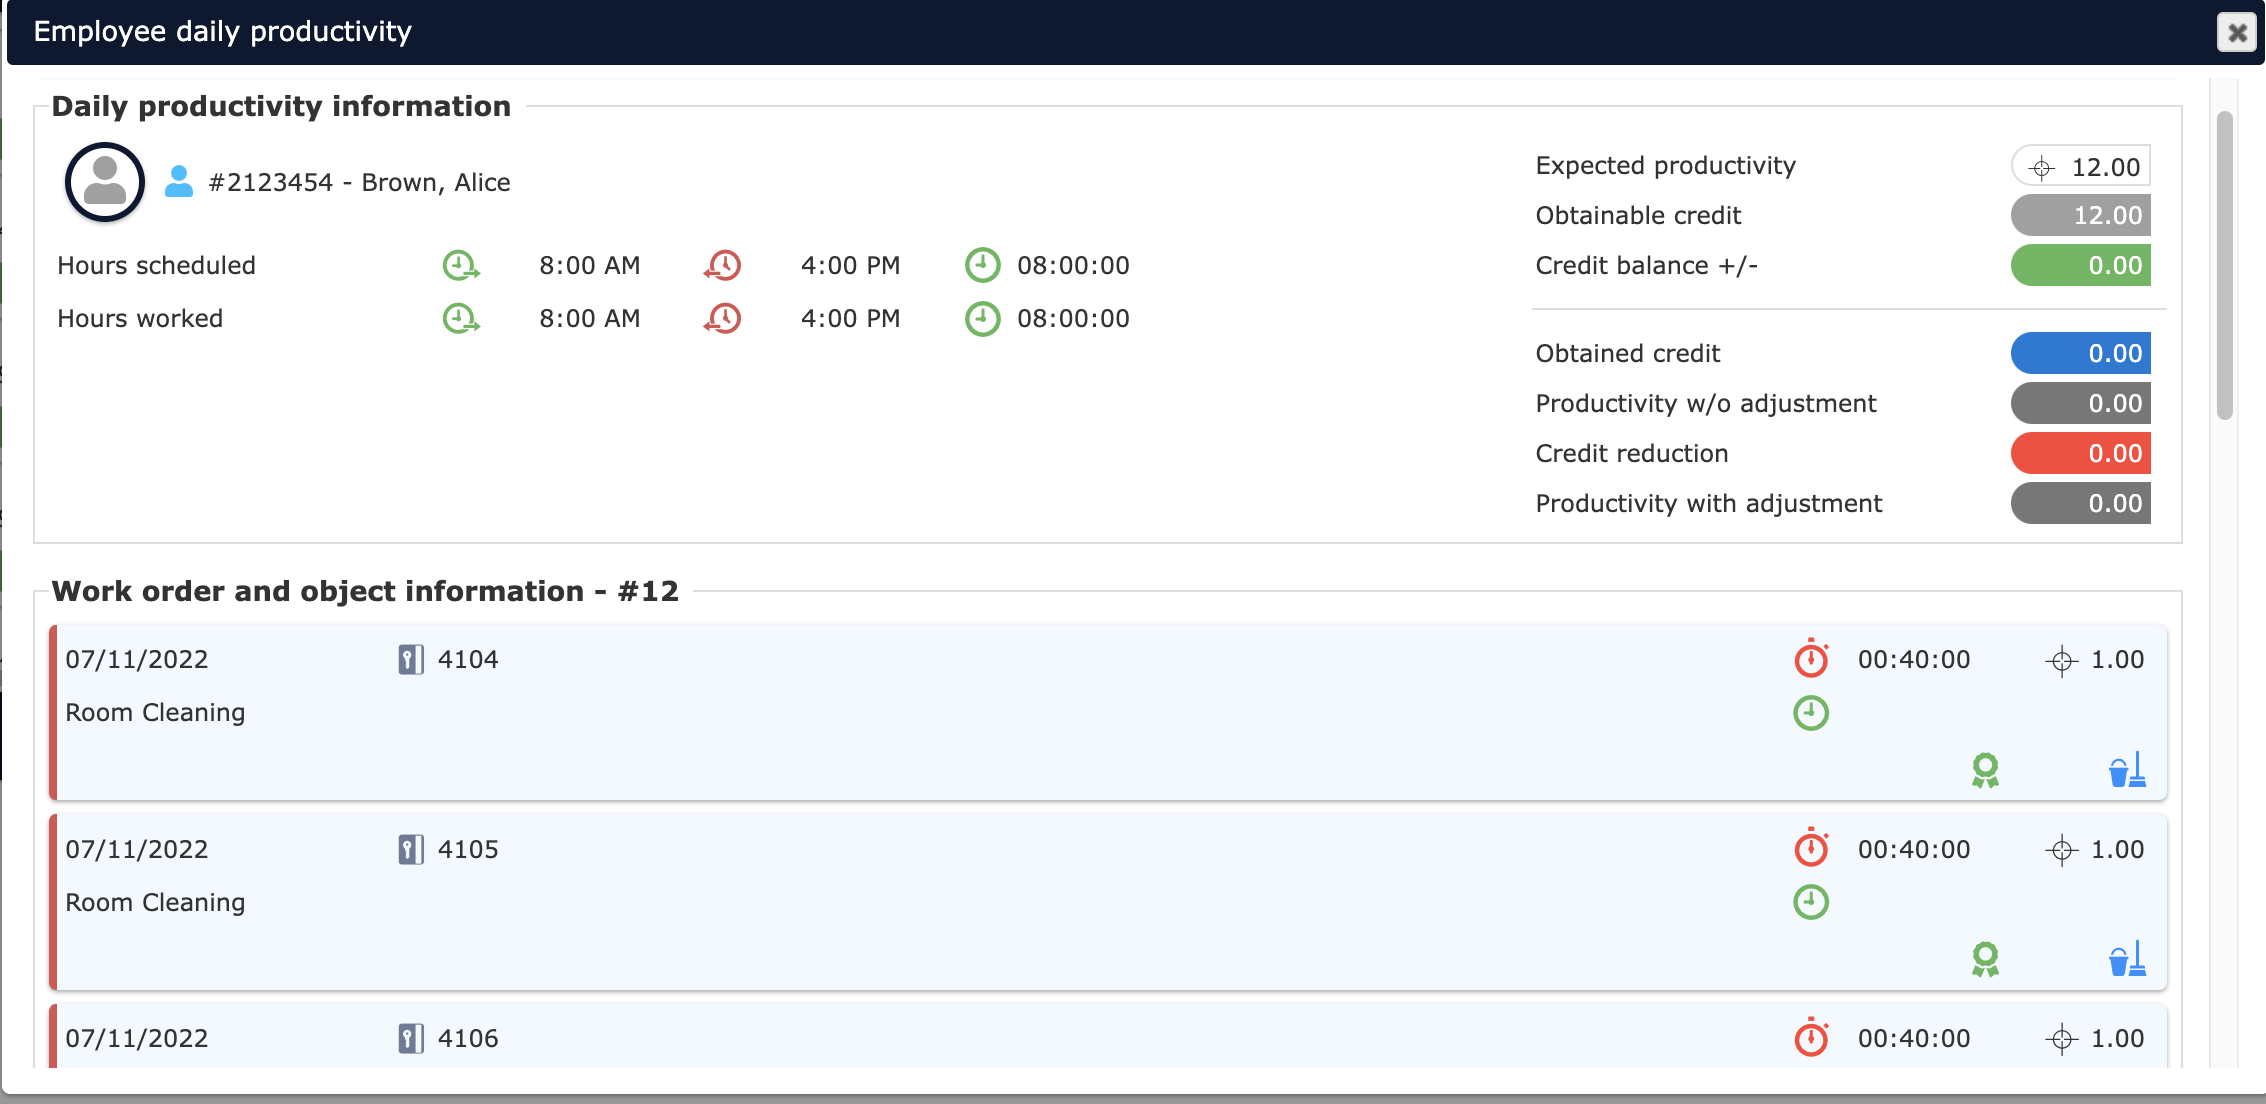Close the Employee daily productivity dialog
This screenshot has width=2266, height=1104.
coord(2236,33)
